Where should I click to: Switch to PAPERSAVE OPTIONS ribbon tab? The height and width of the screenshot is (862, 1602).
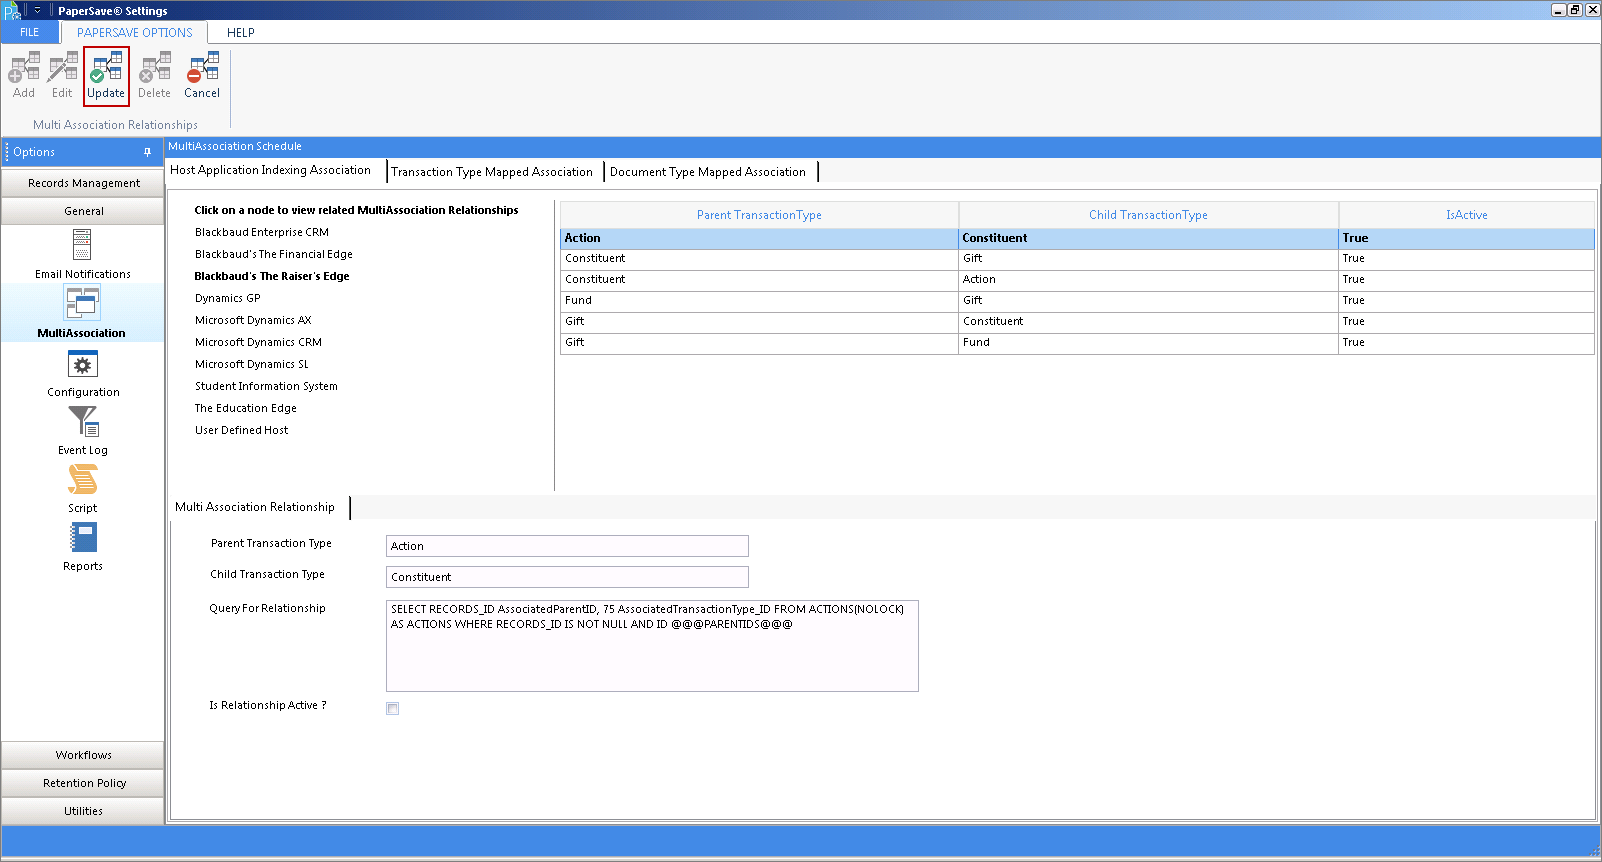134,32
